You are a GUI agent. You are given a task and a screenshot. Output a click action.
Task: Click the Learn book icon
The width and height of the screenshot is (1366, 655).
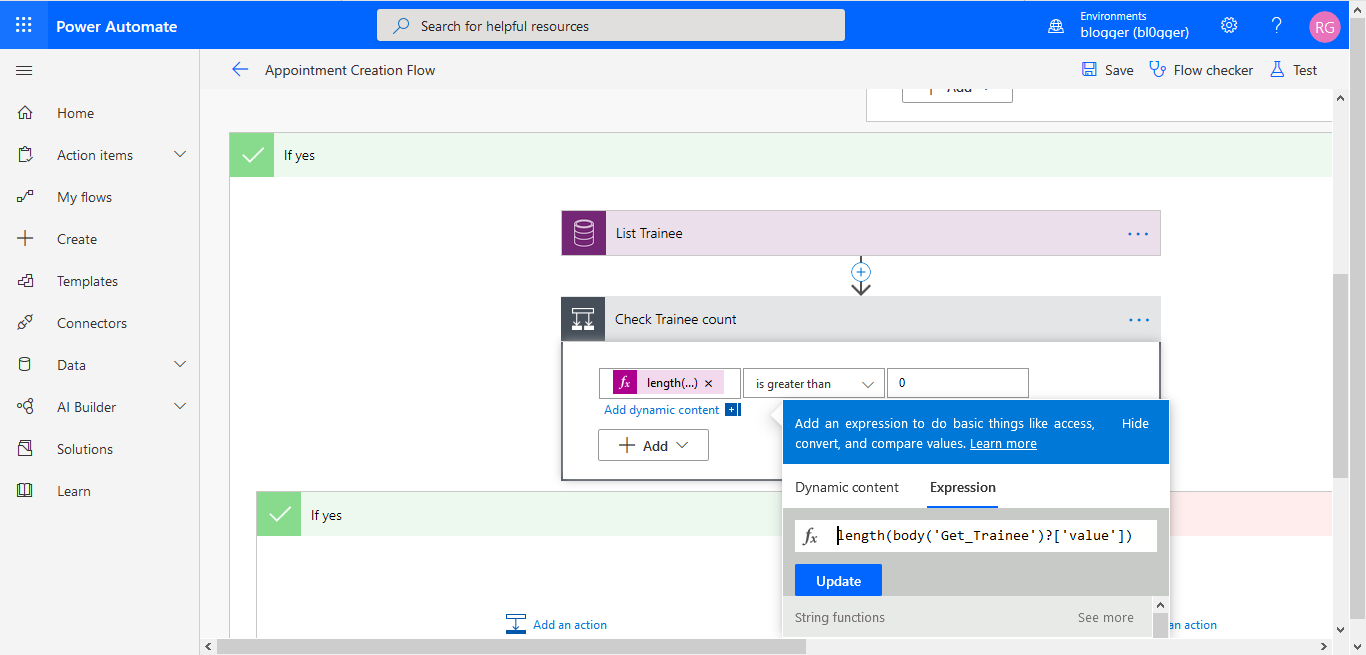coord(25,491)
